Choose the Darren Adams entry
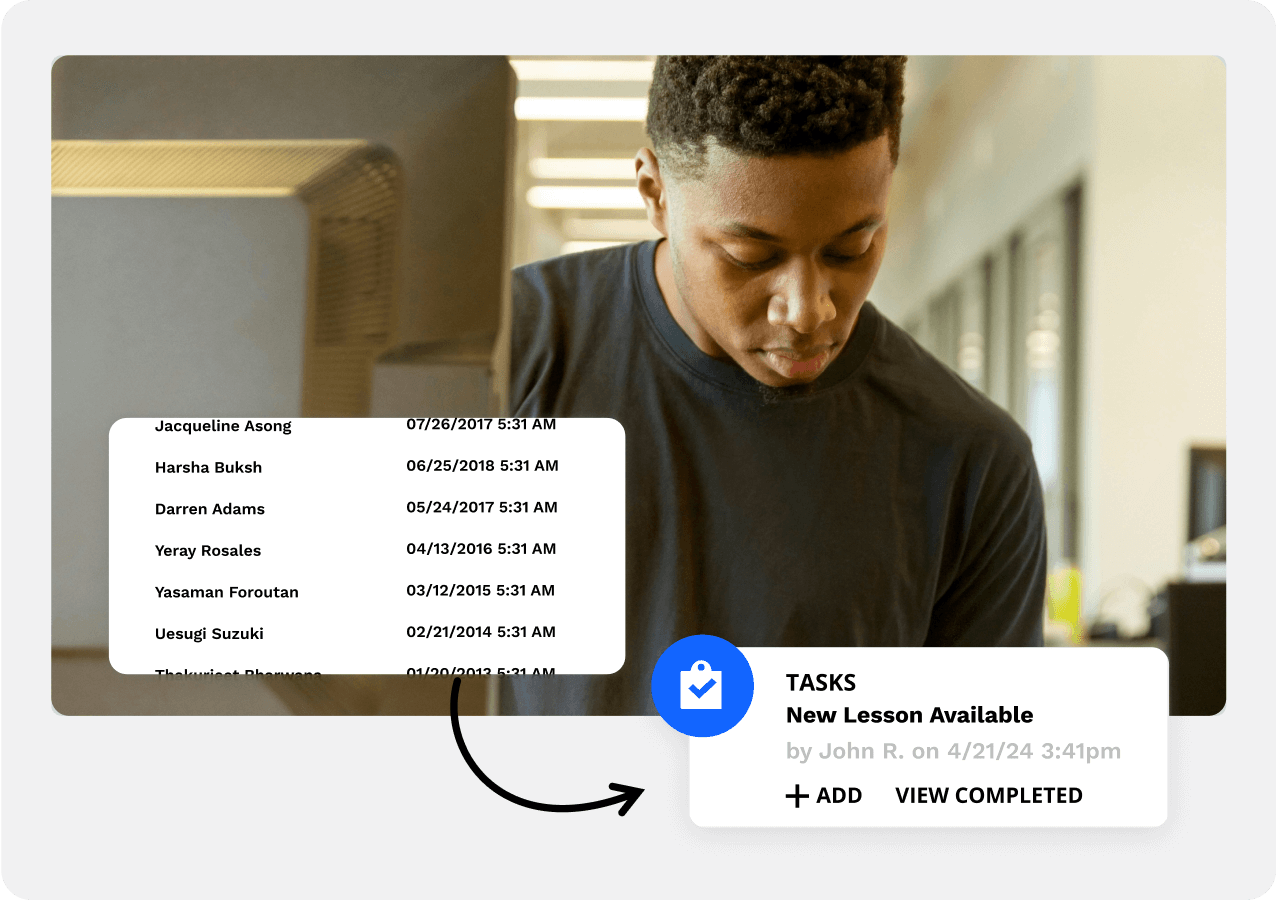This screenshot has height=900, width=1276. [x=210, y=509]
